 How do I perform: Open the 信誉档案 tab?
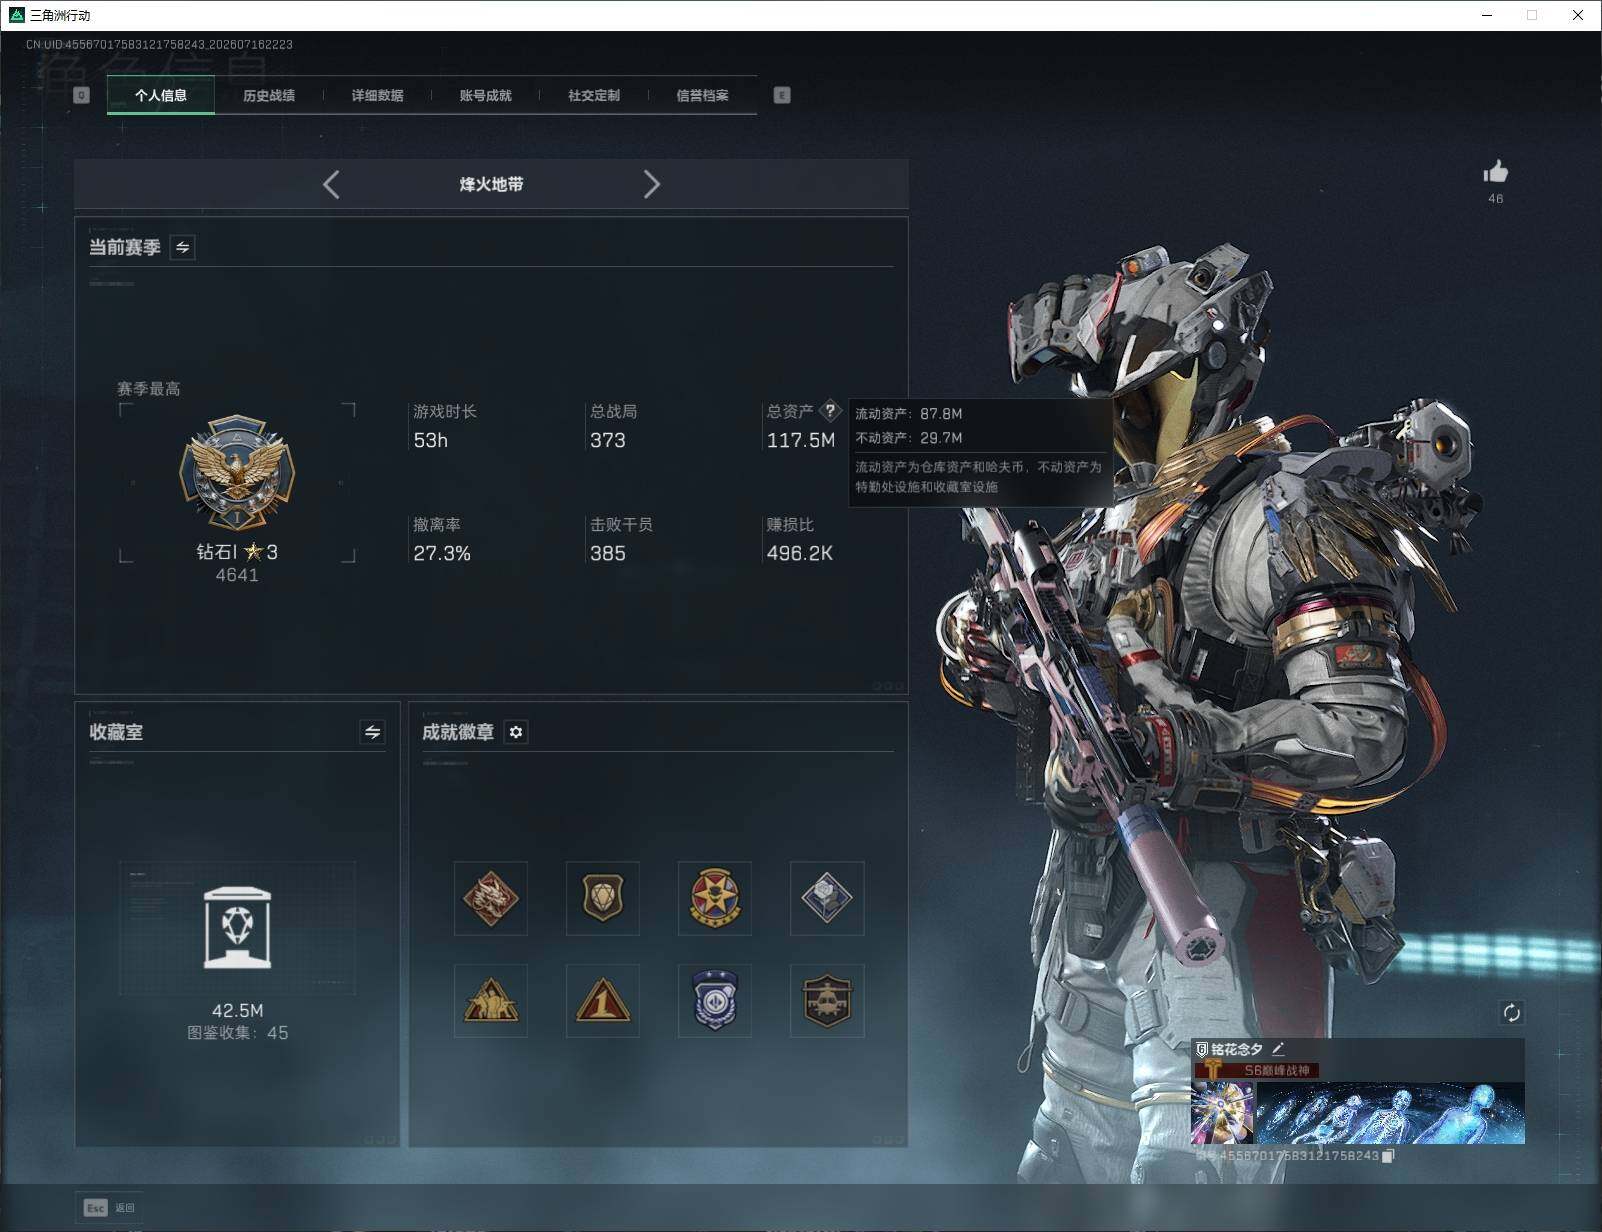[x=702, y=95]
